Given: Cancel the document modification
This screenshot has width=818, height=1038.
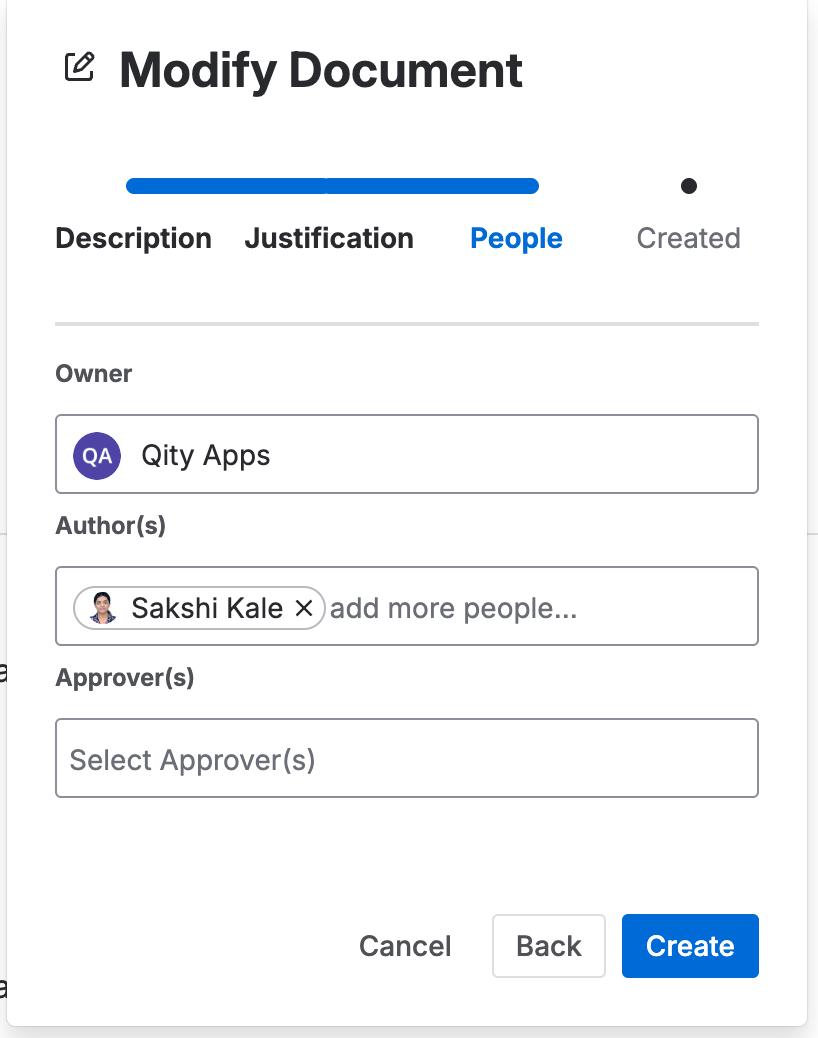Looking at the screenshot, I should pyautogui.click(x=405, y=946).
